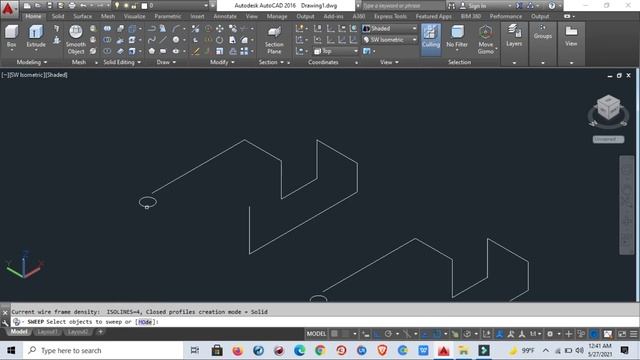Click the Move Gizmo button

[x=486, y=39]
